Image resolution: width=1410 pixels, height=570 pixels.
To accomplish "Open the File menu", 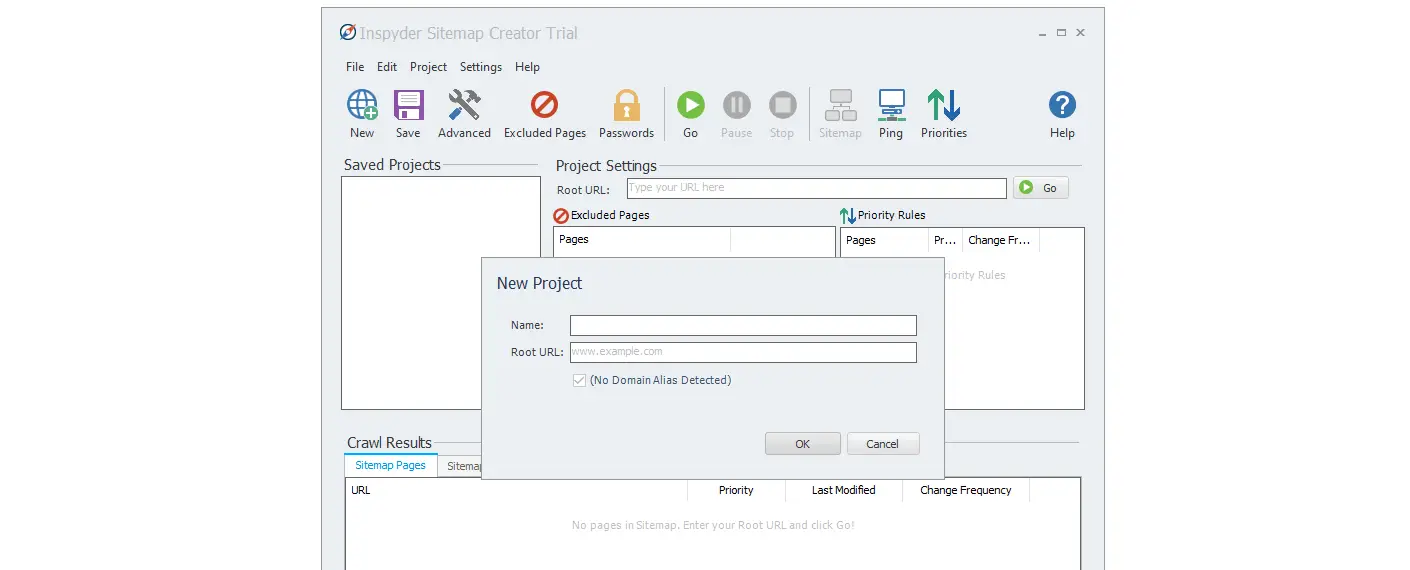I will 355,67.
